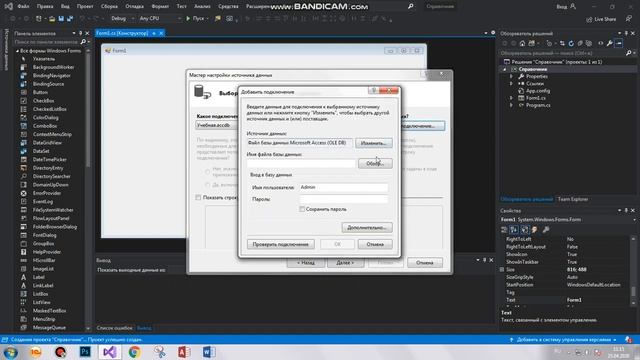The height and width of the screenshot is (360, 640).
Task: Click the notifications icon in the status bar
Action: pos(628,340)
